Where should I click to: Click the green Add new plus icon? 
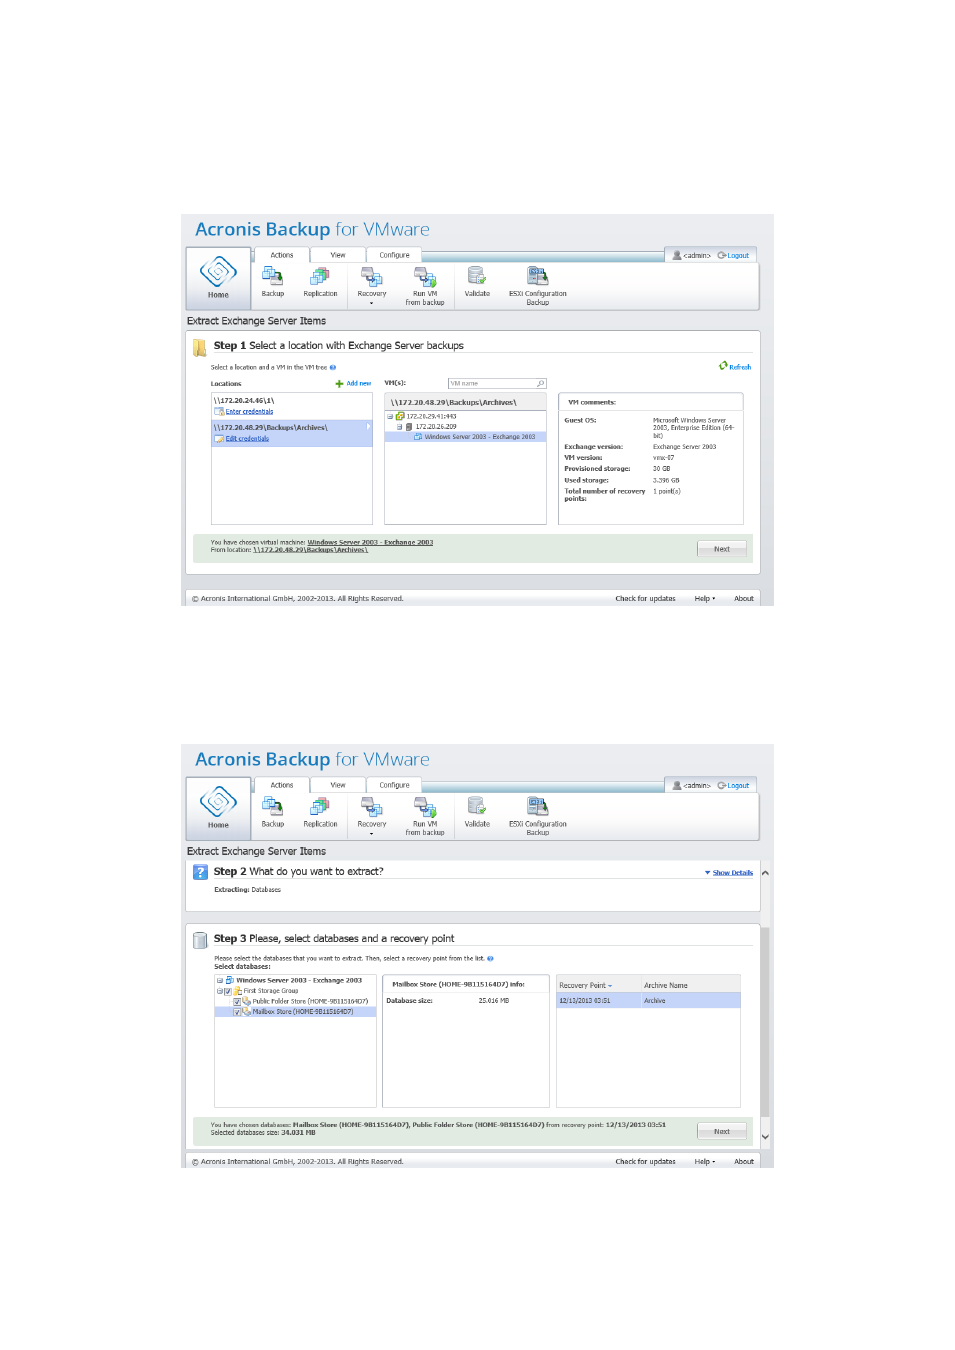click(339, 384)
